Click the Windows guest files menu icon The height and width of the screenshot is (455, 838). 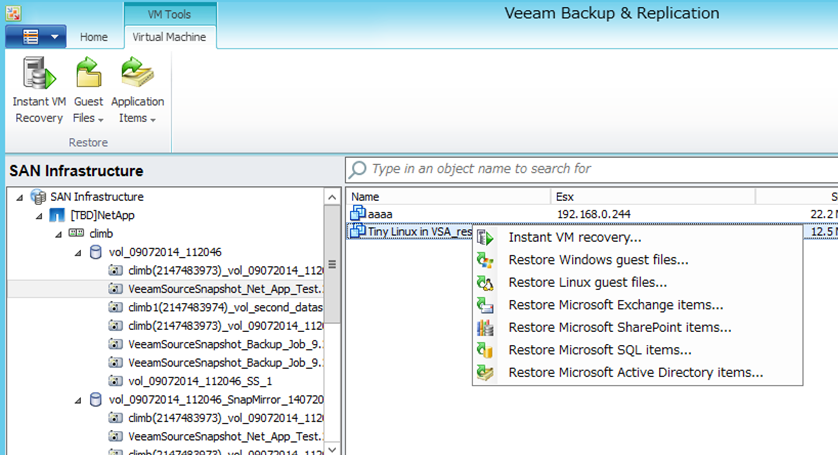(485, 260)
